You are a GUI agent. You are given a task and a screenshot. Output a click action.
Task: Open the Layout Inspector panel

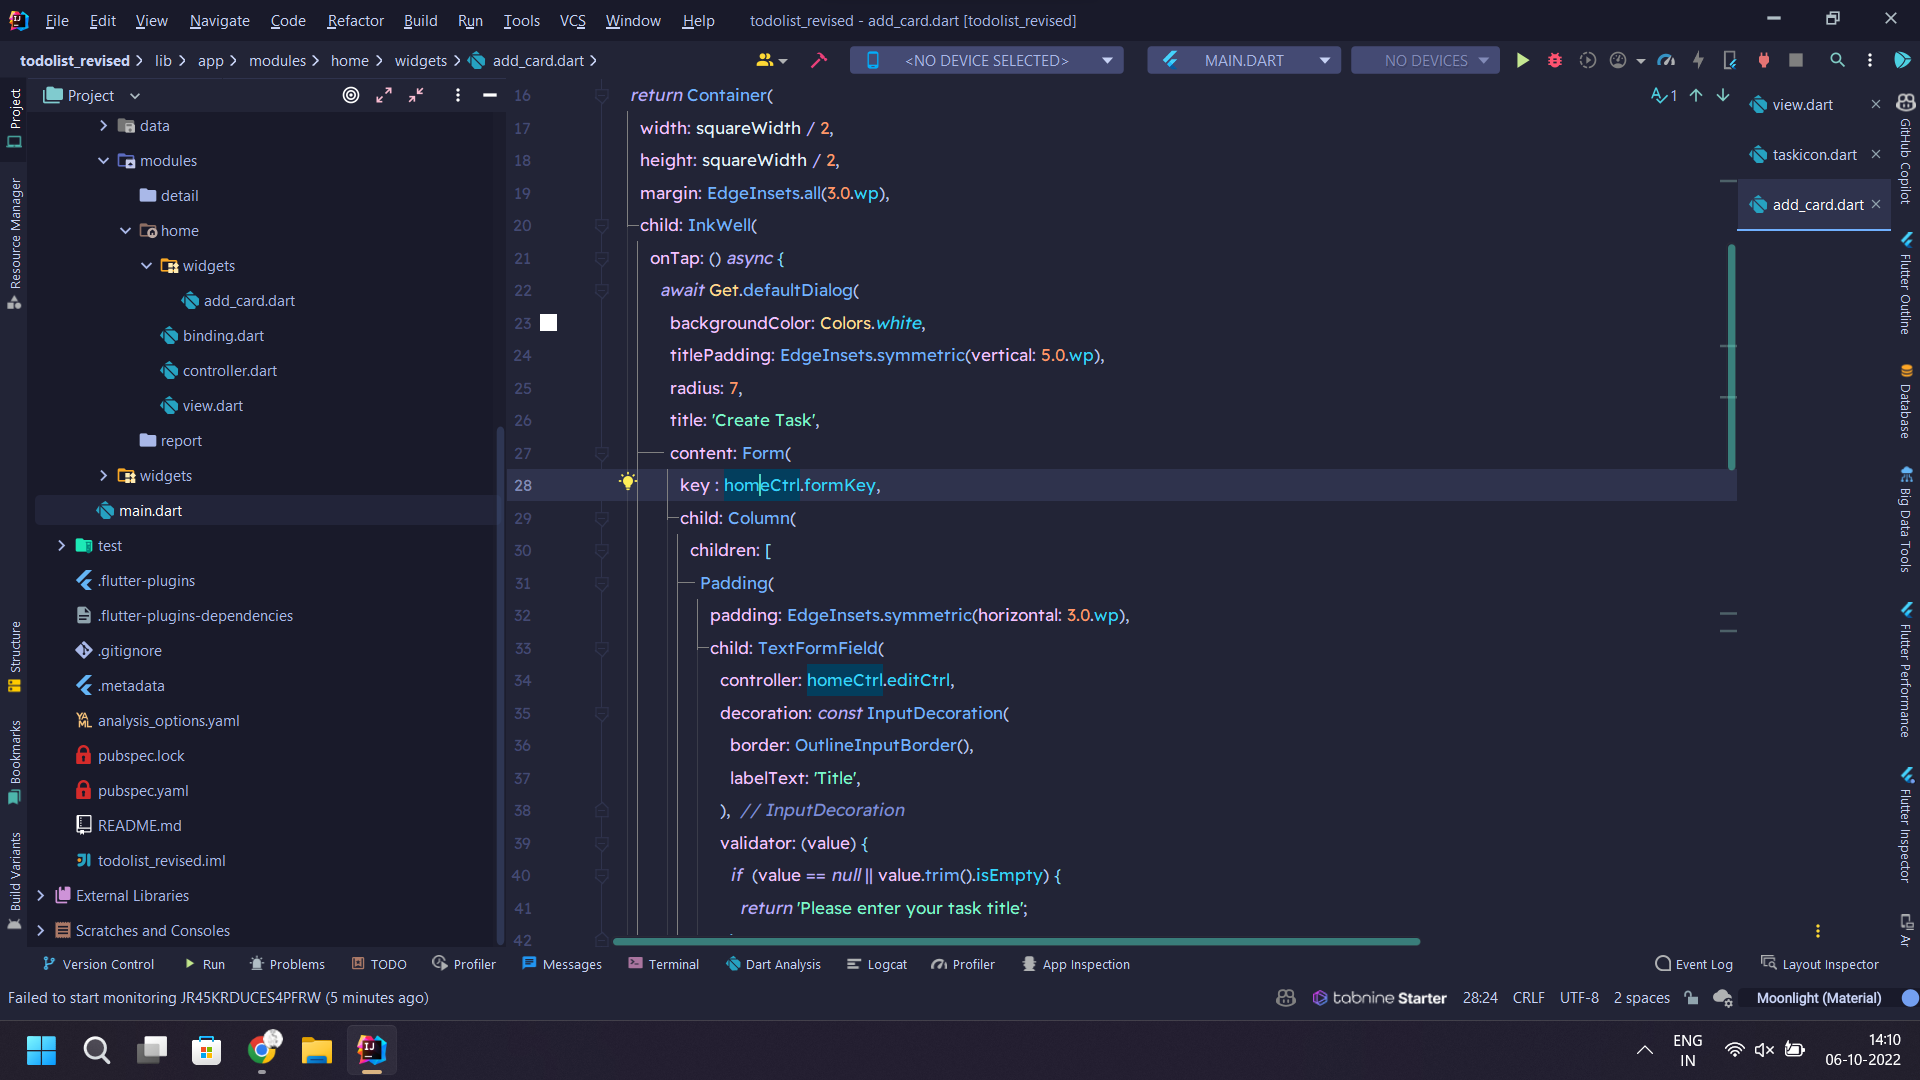[x=1819, y=964]
